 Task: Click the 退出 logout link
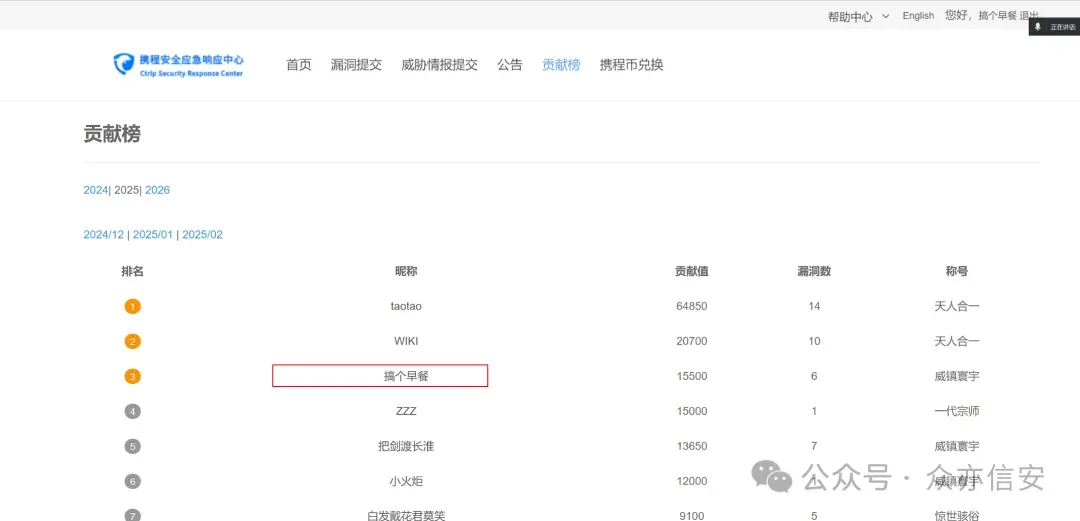(x=1029, y=16)
